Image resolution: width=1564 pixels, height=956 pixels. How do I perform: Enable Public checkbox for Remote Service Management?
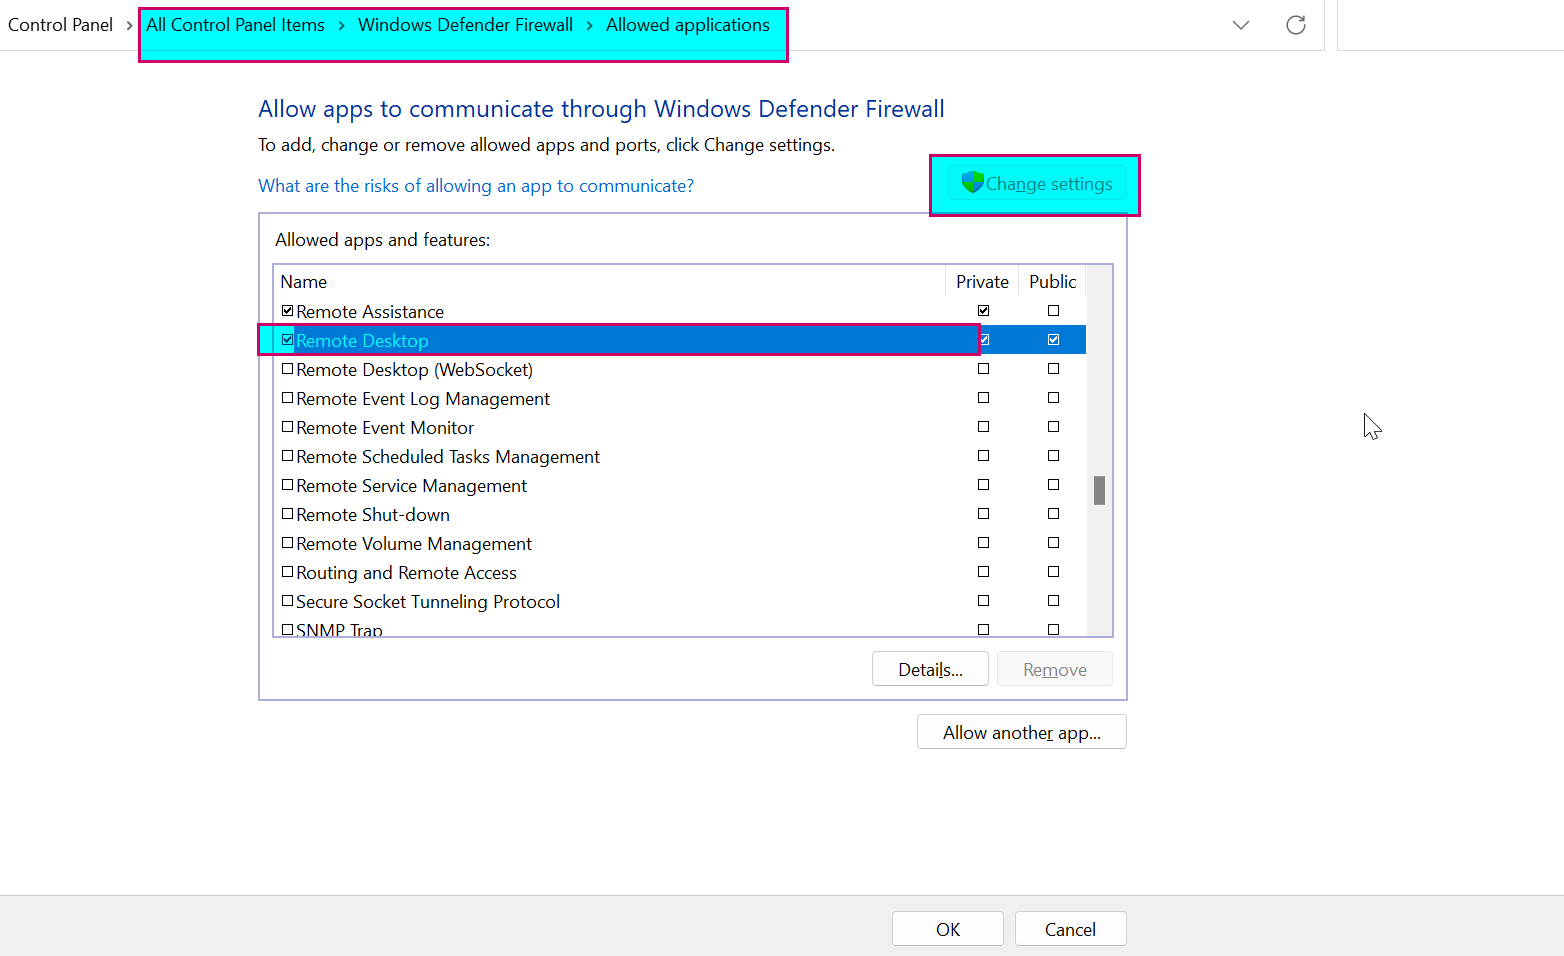coord(1053,485)
